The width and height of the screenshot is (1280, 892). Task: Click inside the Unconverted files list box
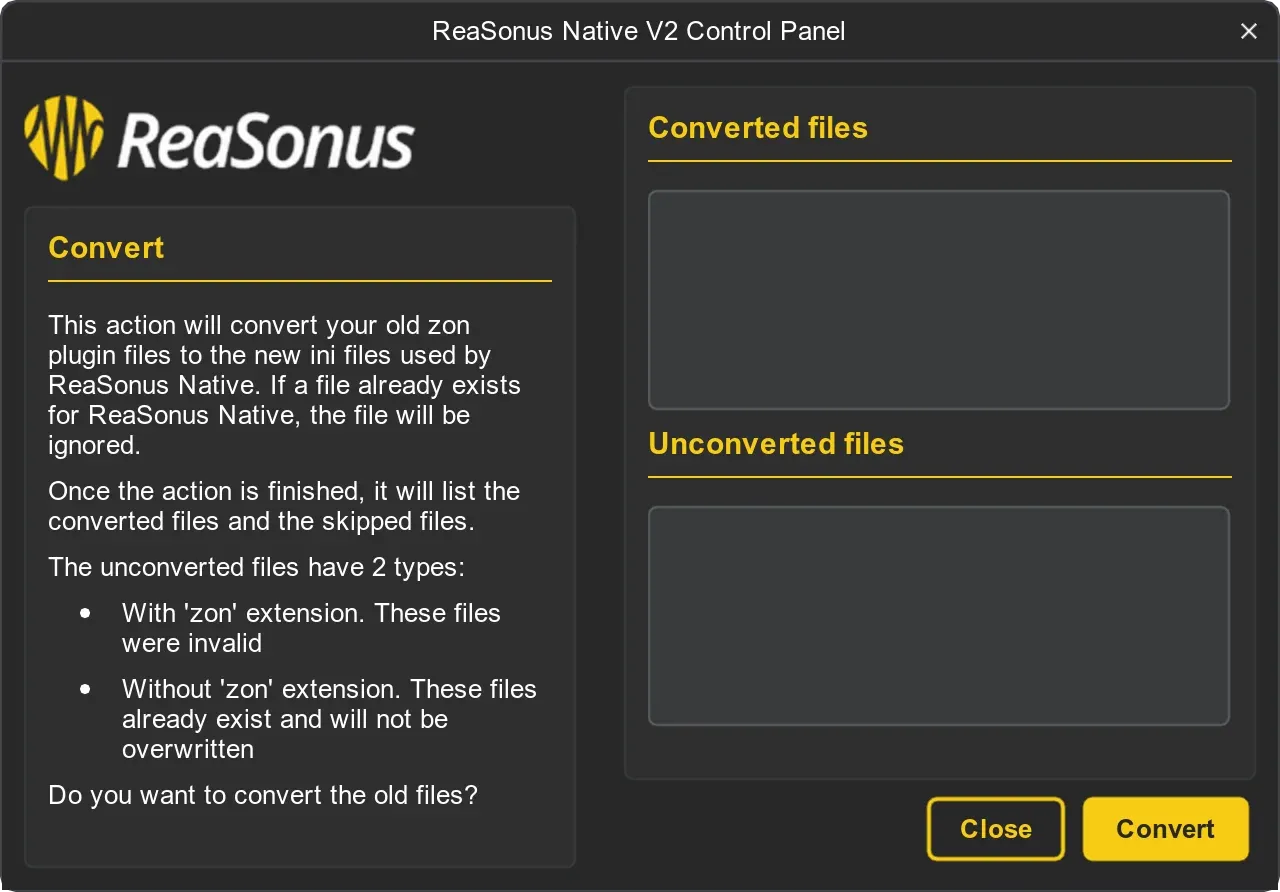(938, 615)
